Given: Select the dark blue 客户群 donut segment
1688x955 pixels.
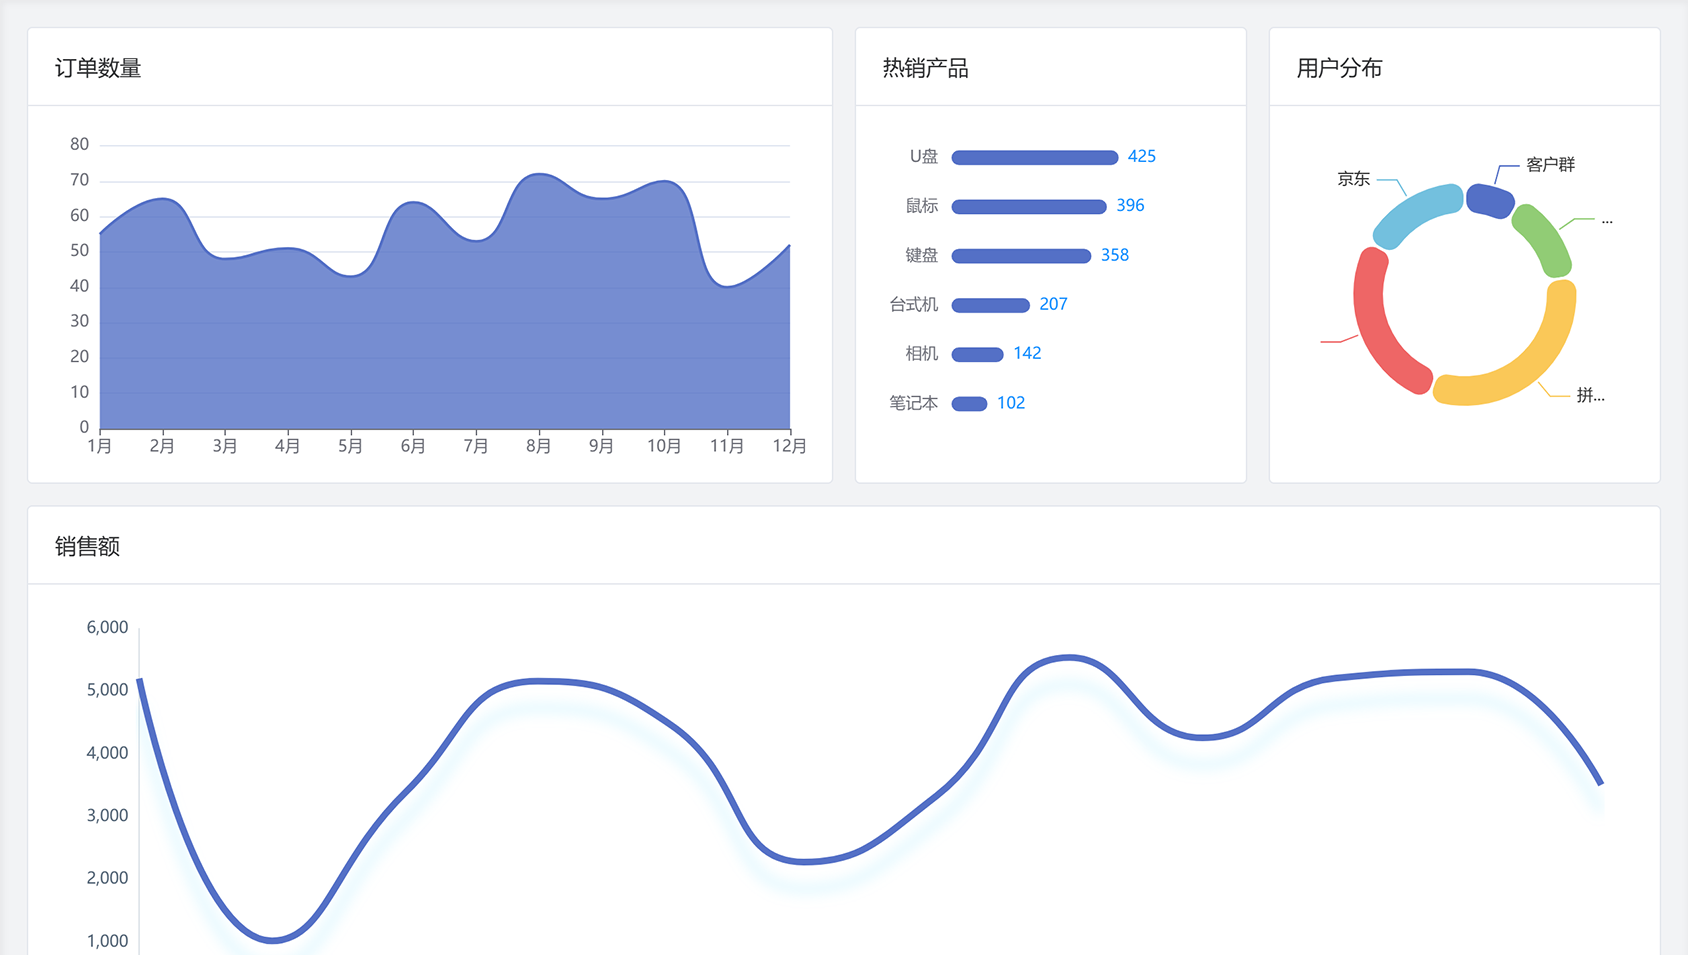Looking at the screenshot, I should tap(1489, 200).
